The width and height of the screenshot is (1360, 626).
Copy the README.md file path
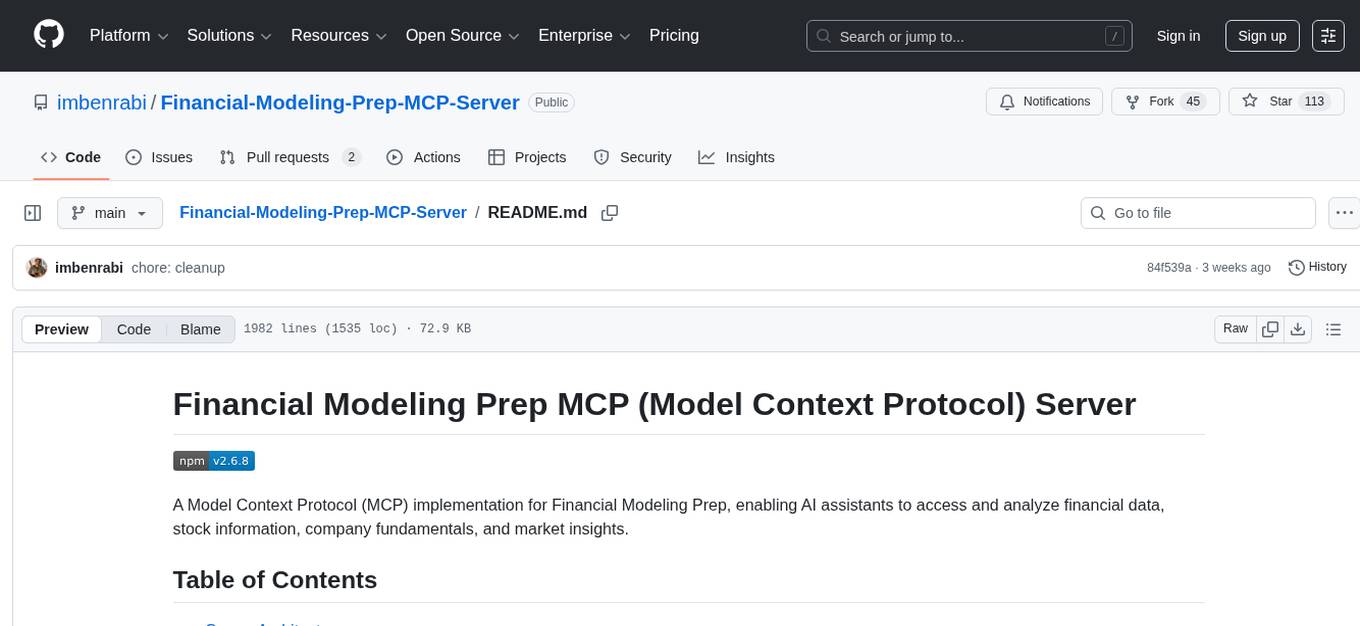click(x=610, y=212)
